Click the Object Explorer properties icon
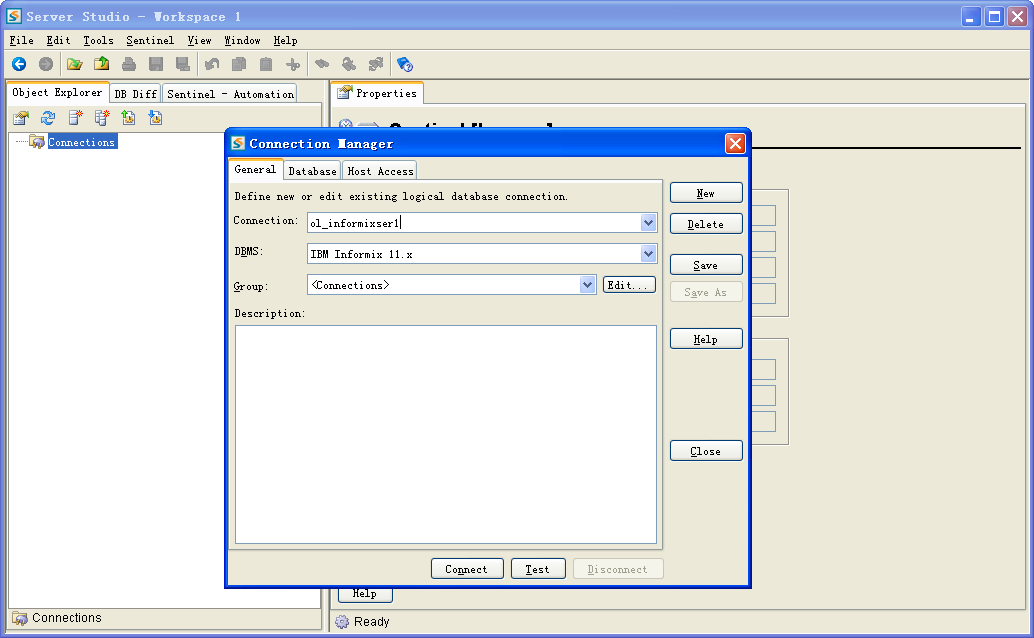Image resolution: width=1034 pixels, height=638 pixels. click(21, 117)
